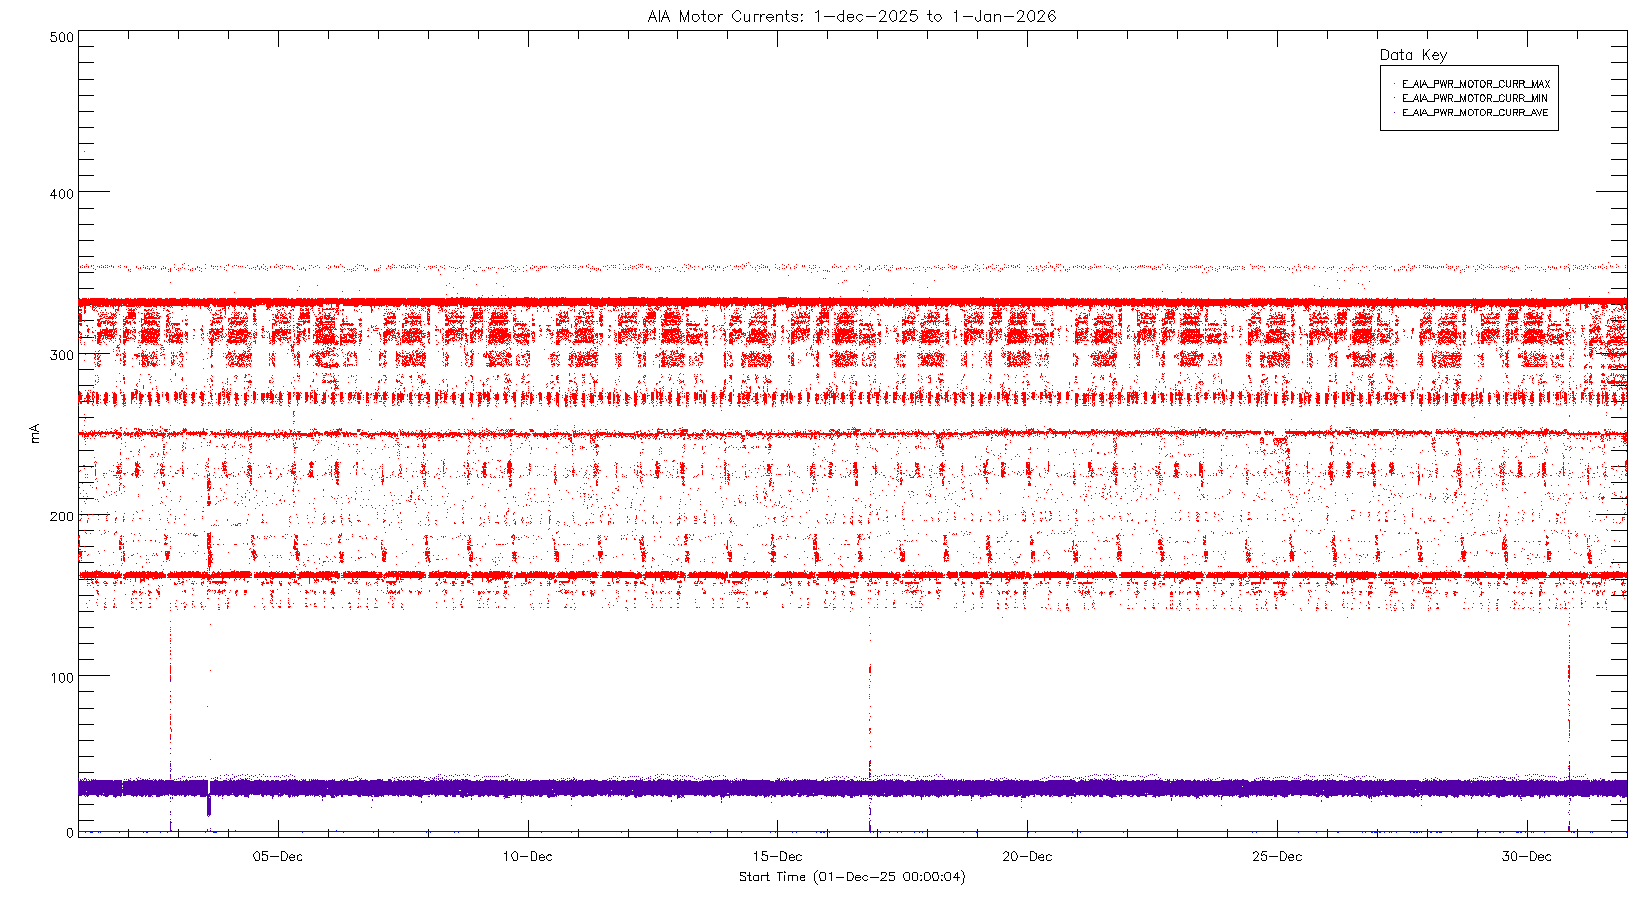This screenshot has height=900, width=1650.
Task: Select the 20-Dec date label
Action: 1027,856
